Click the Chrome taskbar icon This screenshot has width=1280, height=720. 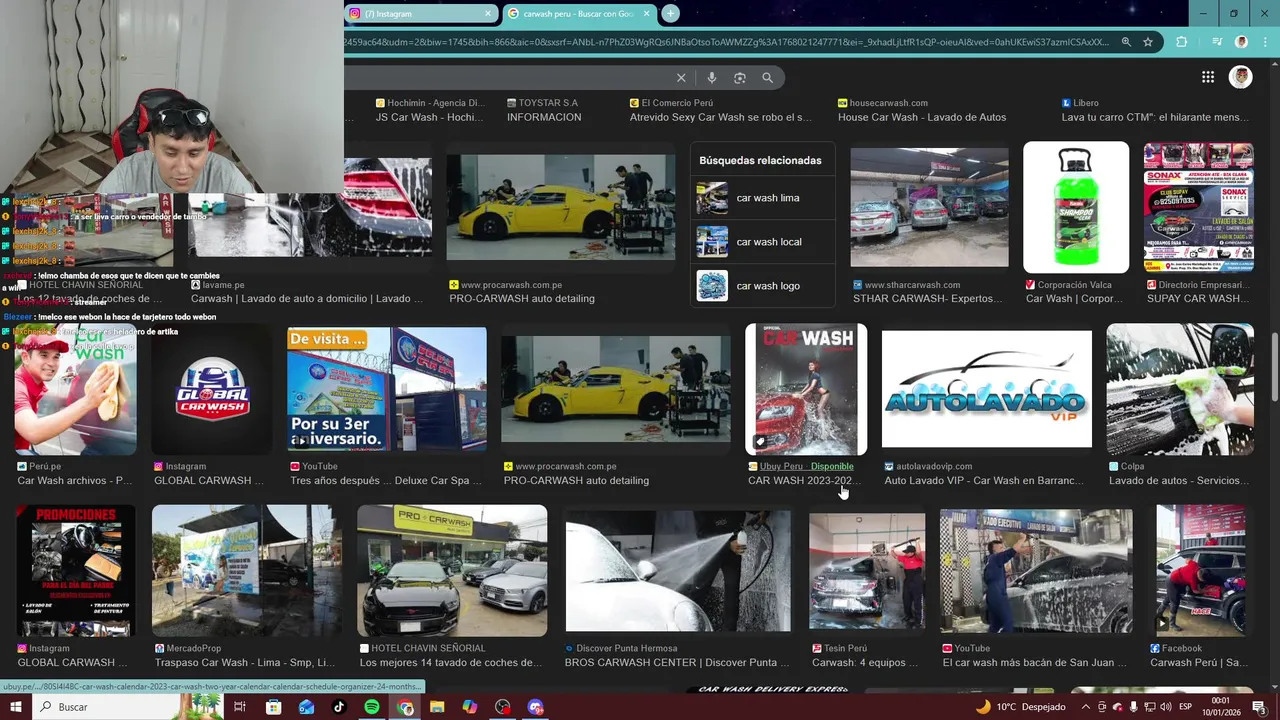(404, 707)
